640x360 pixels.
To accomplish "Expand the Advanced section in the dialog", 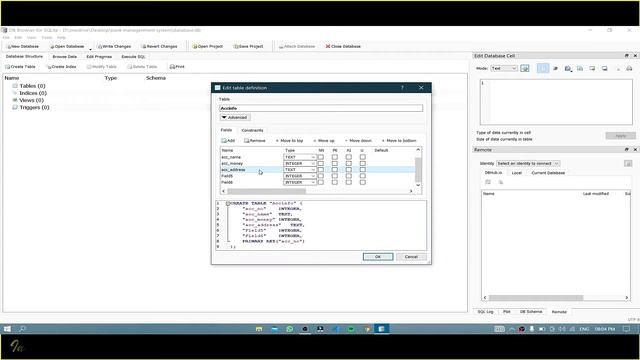I will [235, 118].
